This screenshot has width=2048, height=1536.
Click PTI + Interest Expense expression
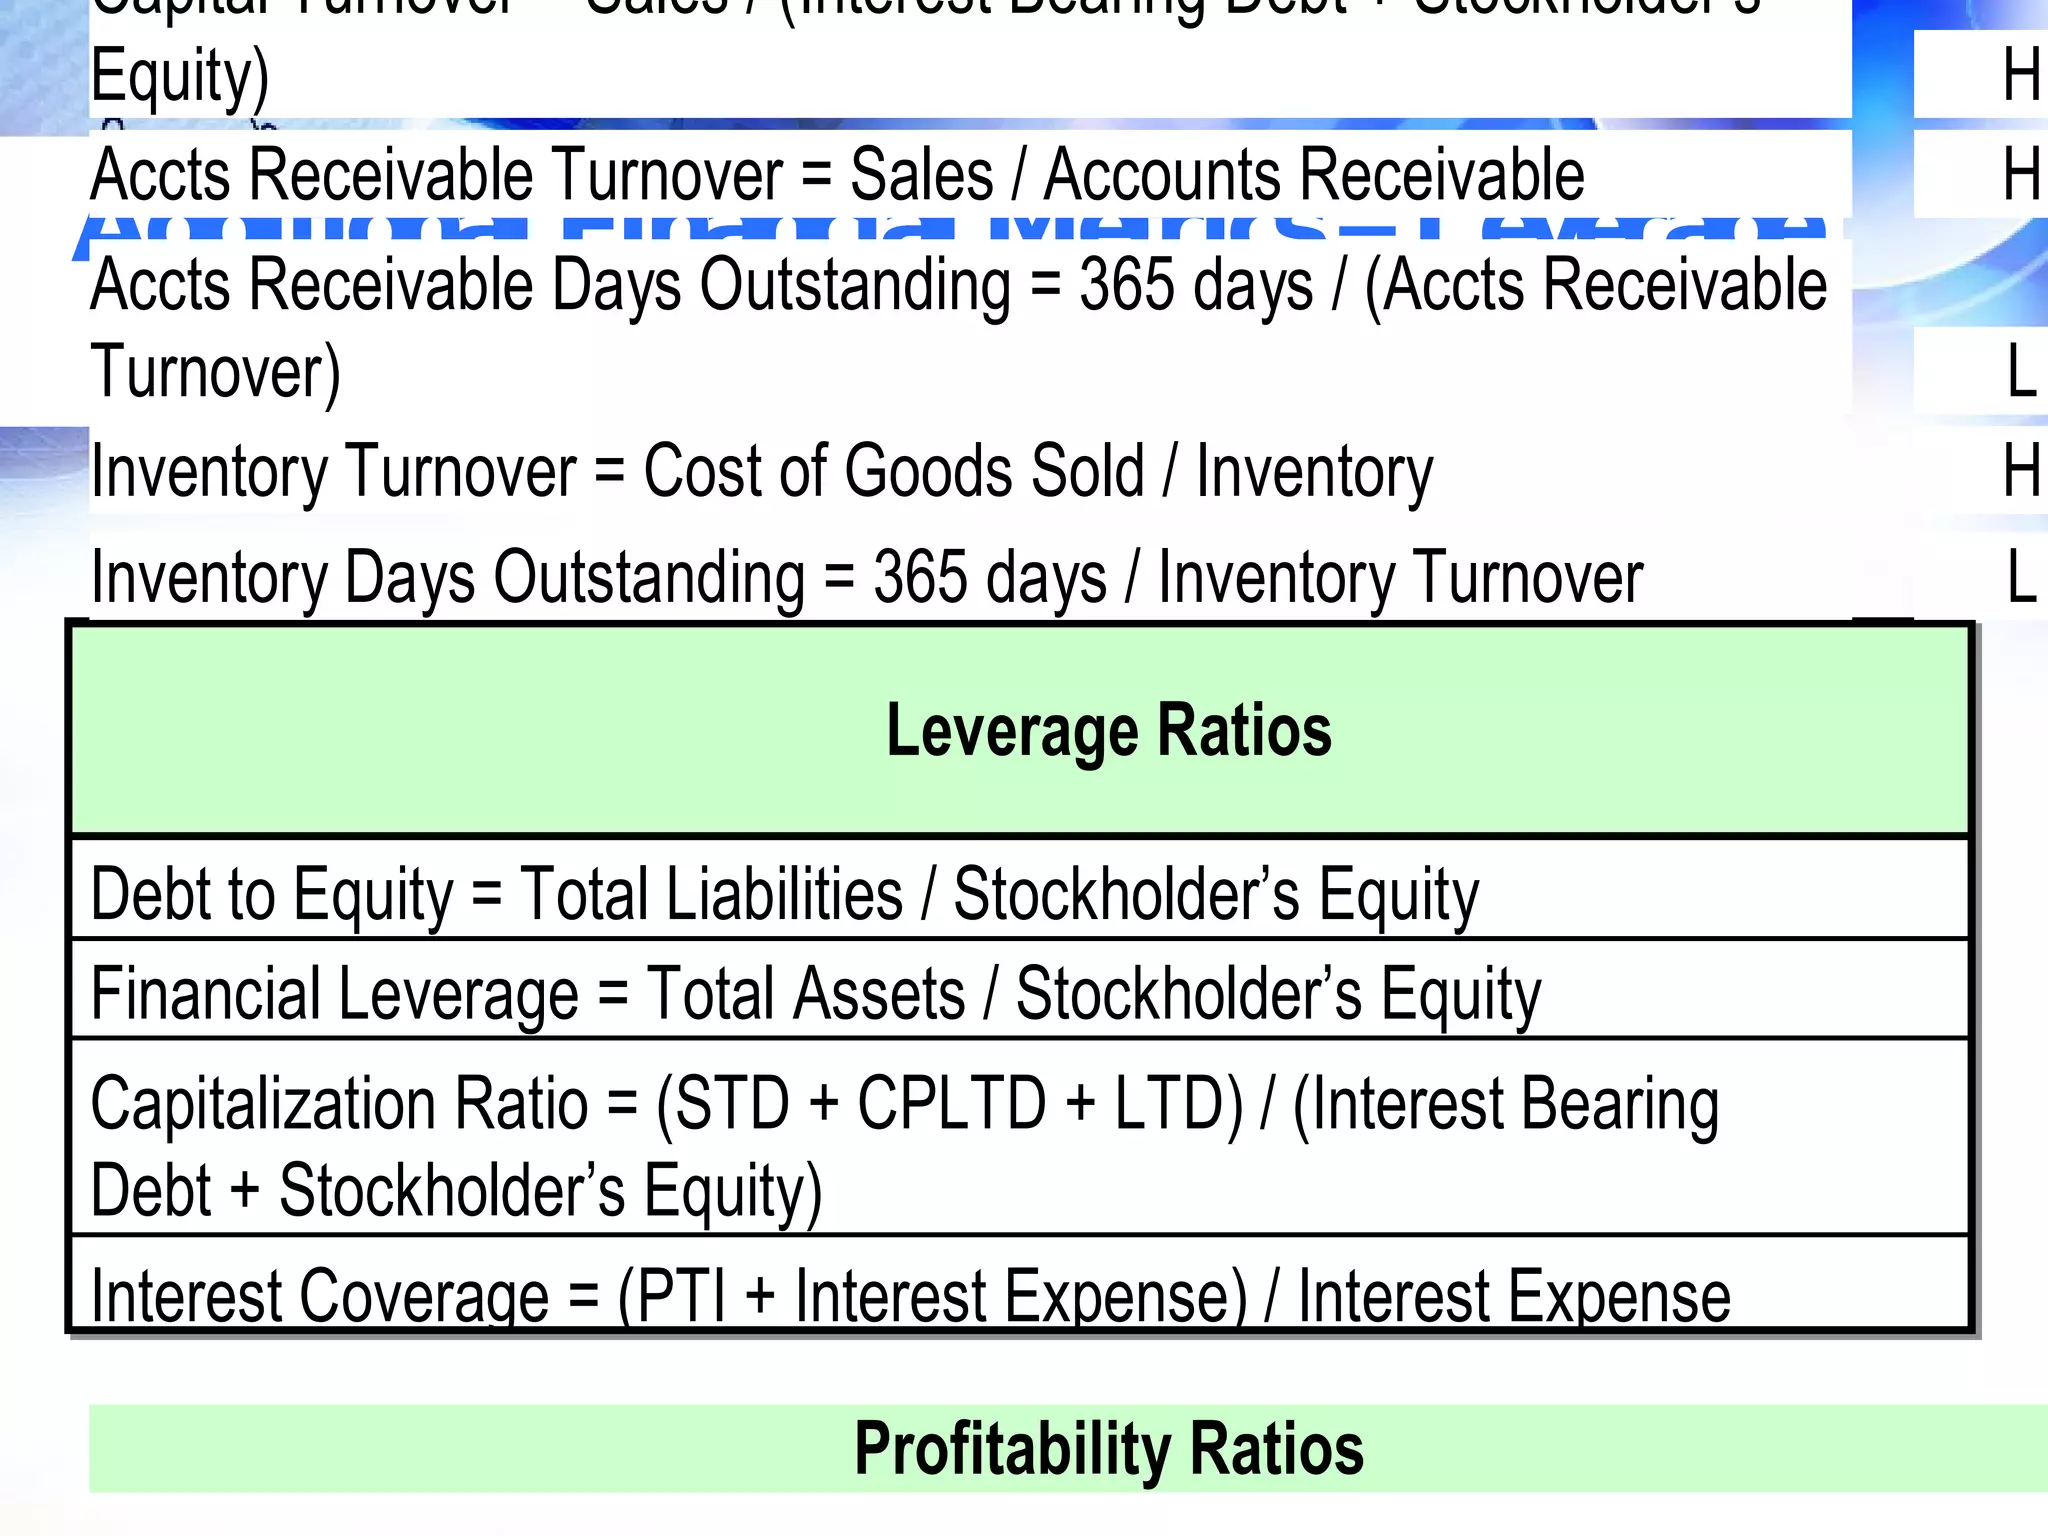tap(933, 1295)
